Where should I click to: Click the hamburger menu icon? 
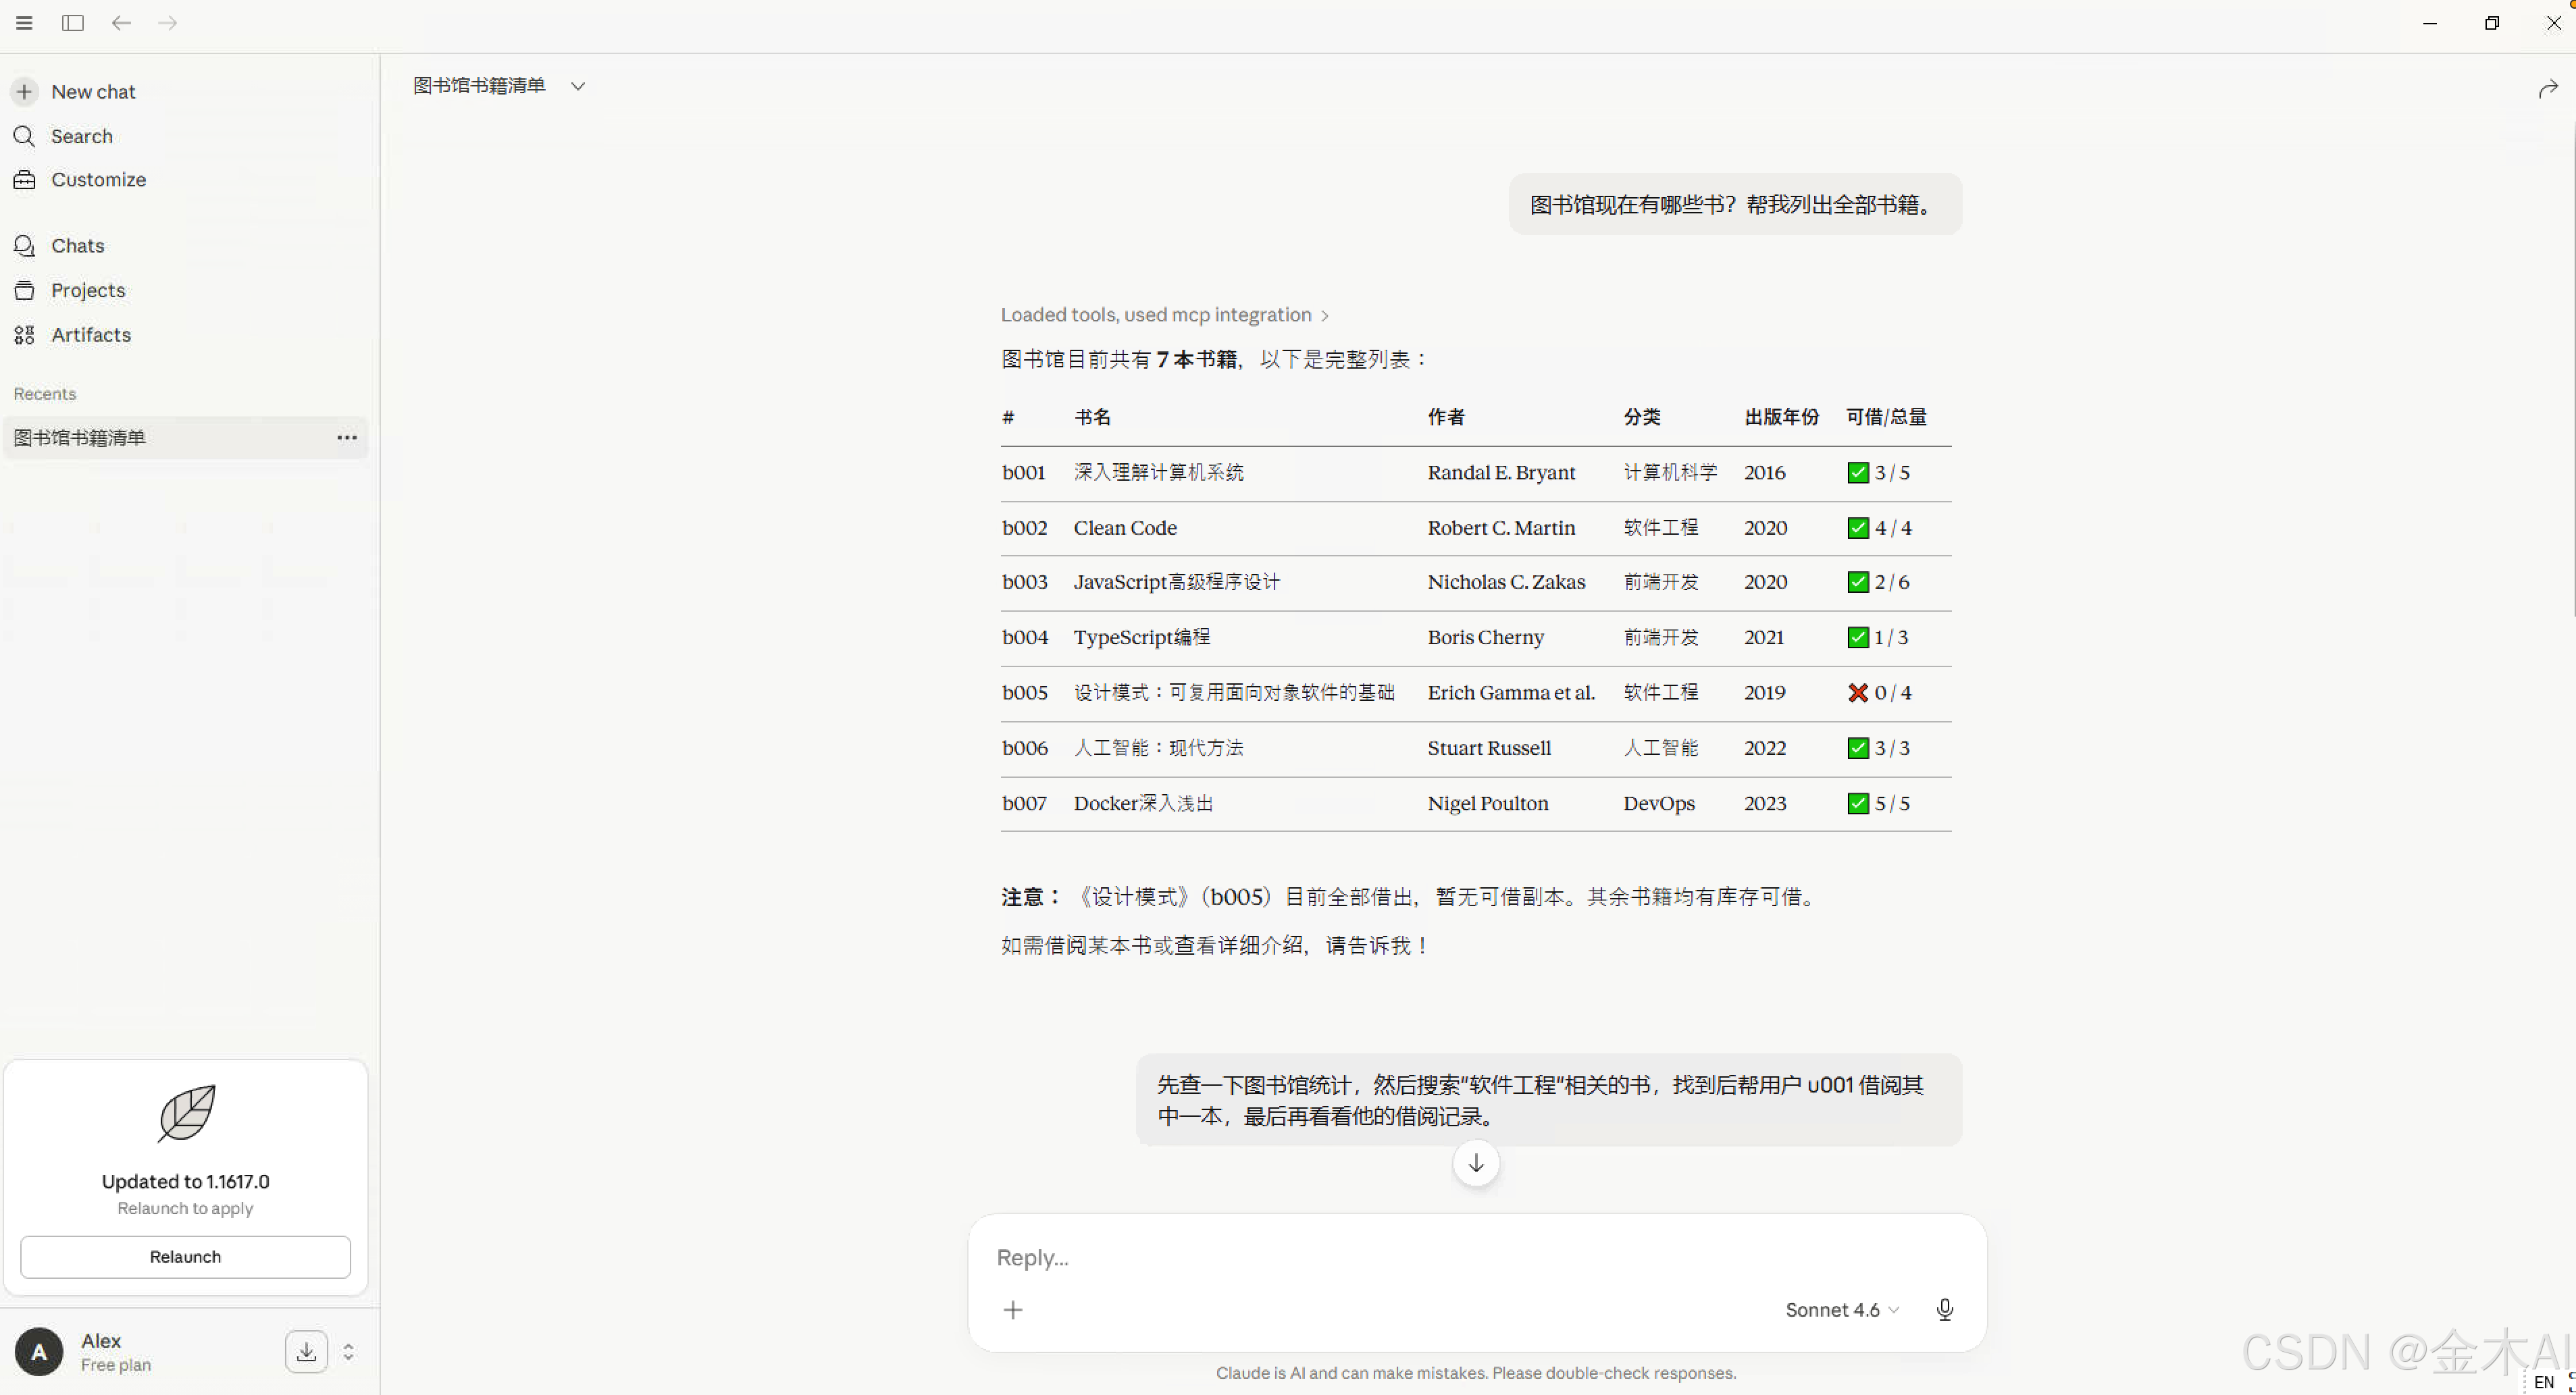point(25,23)
